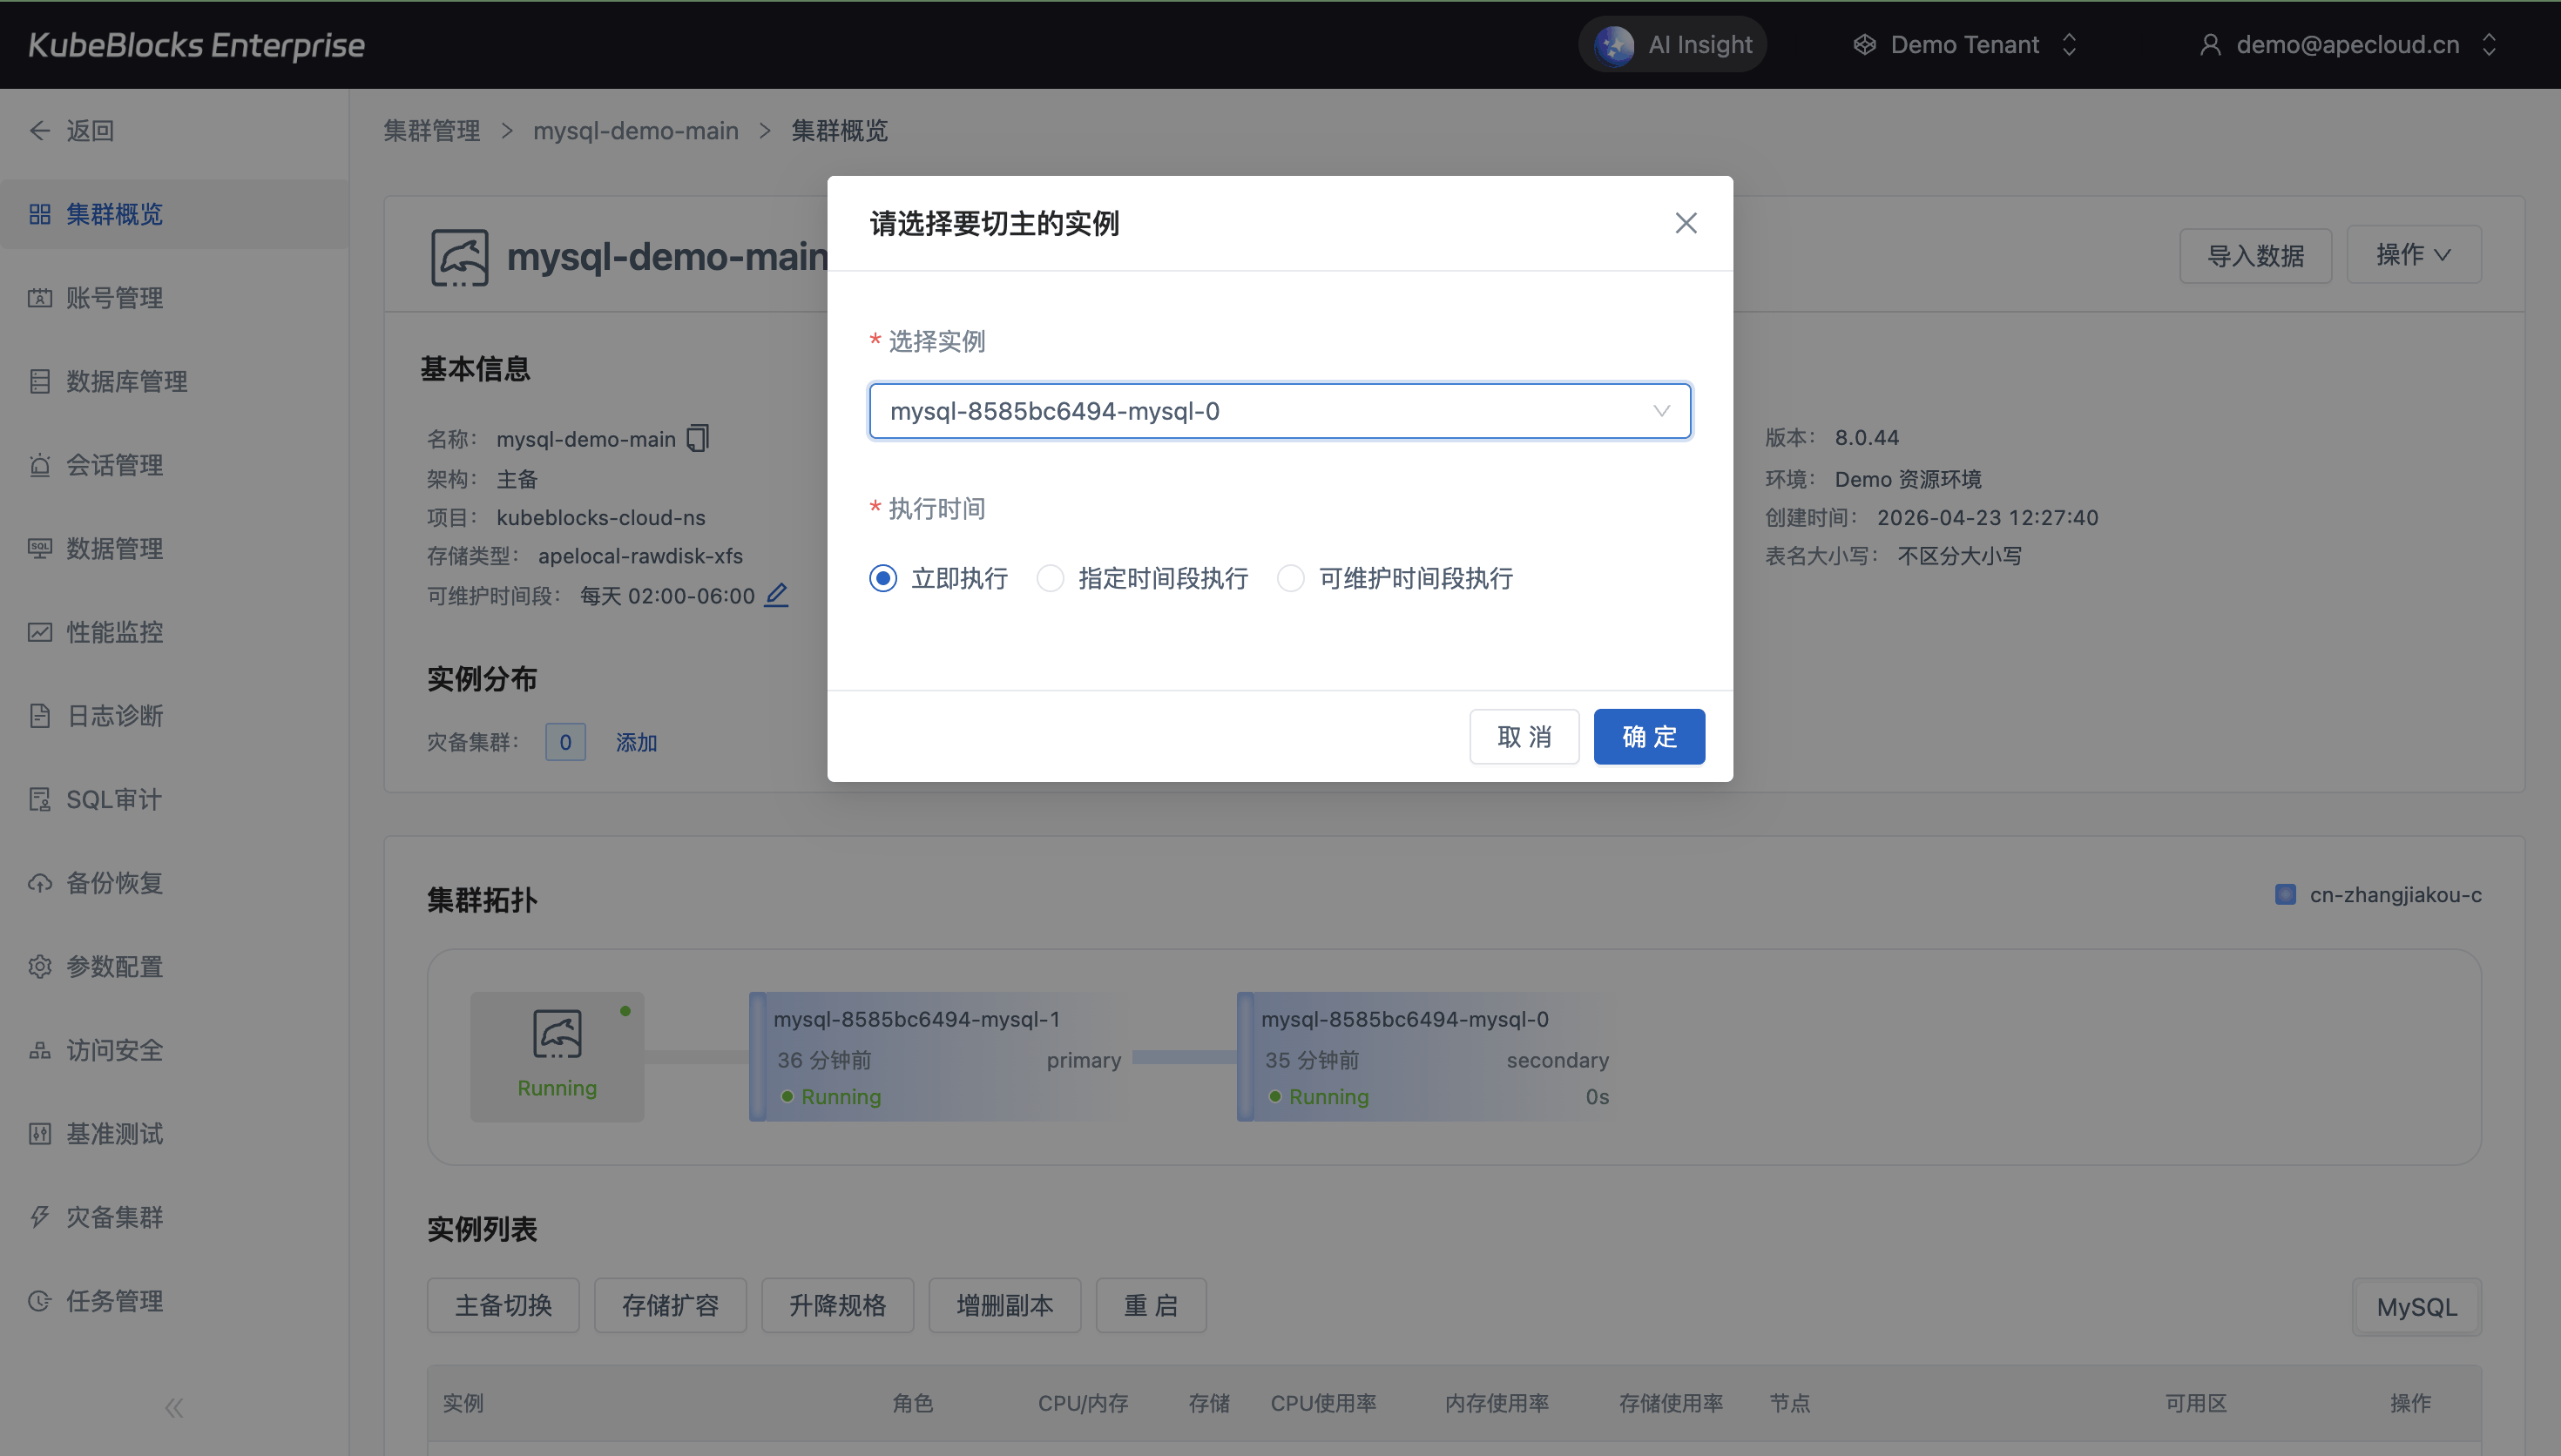Click the MySQL dolphin icon in cluster topology

pyautogui.click(x=557, y=1034)
